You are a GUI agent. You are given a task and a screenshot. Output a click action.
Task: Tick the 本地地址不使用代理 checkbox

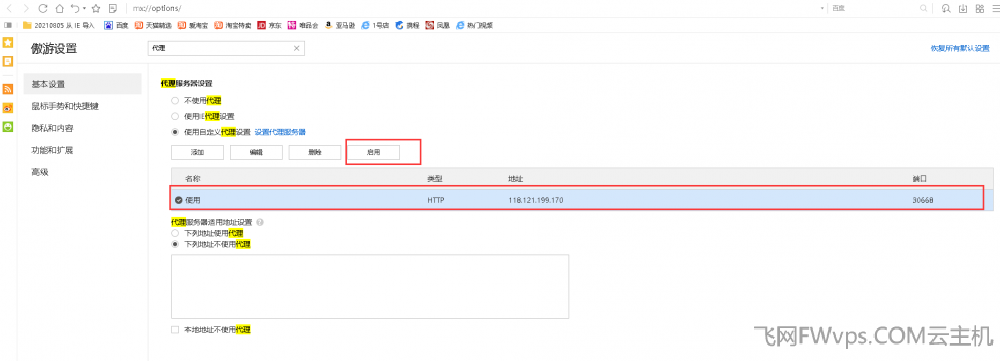(x=175, y=330)
